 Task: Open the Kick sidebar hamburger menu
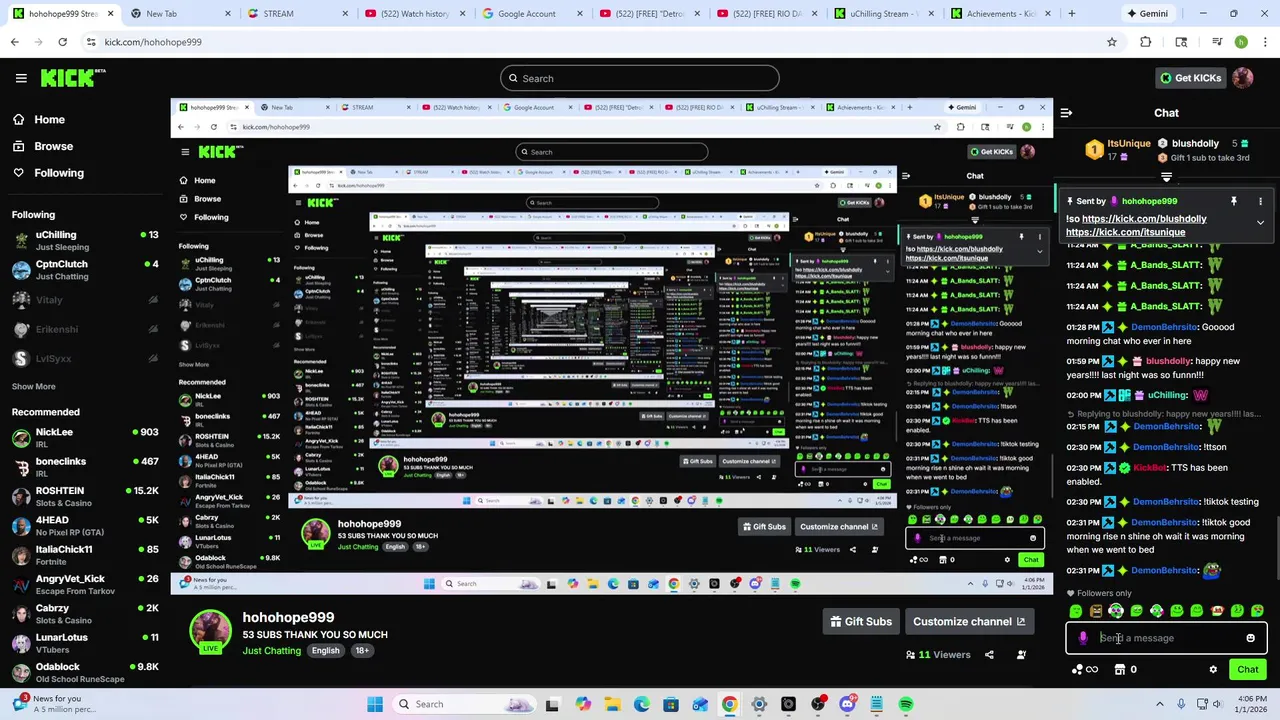point(21,78)
